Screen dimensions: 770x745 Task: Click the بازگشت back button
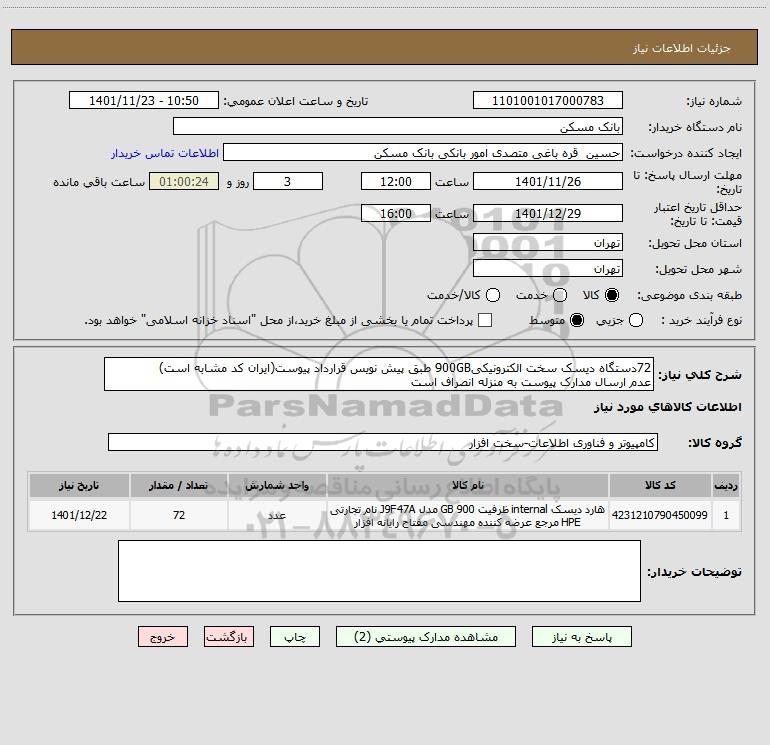pyautogui.click(x=229, y=637)
